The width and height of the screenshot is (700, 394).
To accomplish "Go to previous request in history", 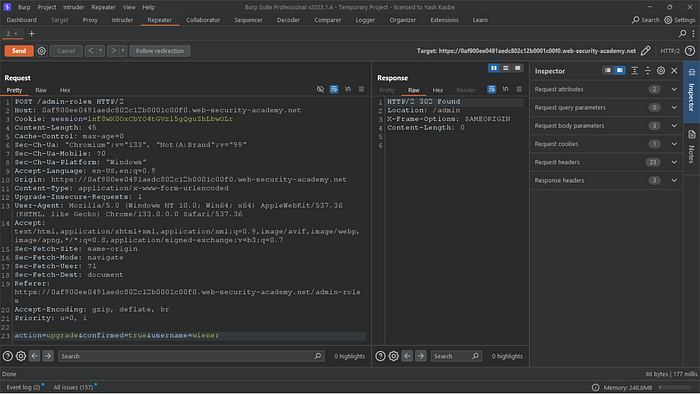I will 91,51.
